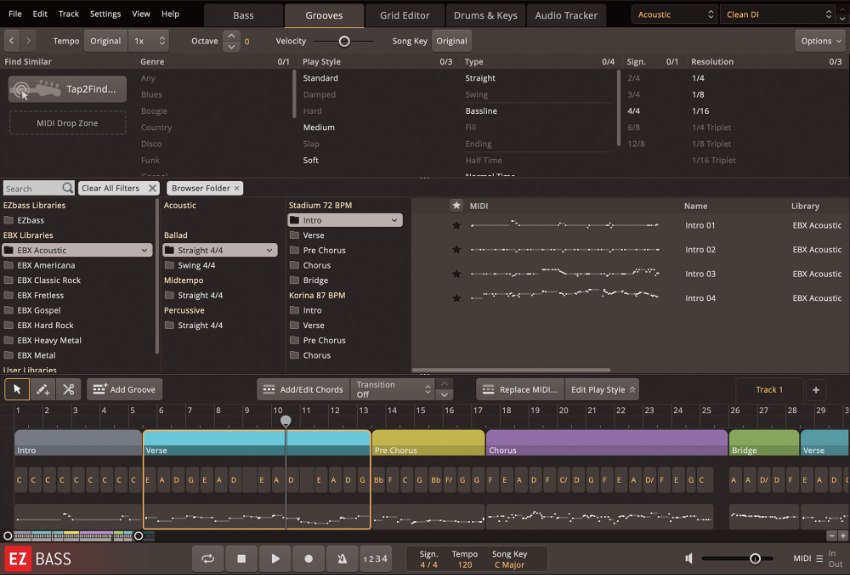Open MIDI in/out menu icon
850x575 pixels.
pos(819,558)
